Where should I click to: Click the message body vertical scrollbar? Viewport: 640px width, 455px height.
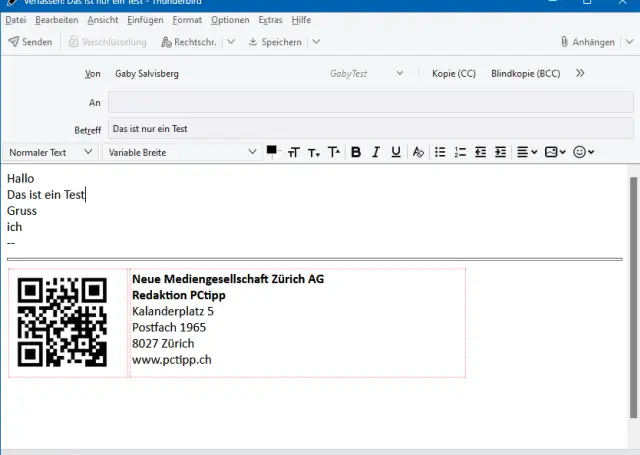[633, 297]
